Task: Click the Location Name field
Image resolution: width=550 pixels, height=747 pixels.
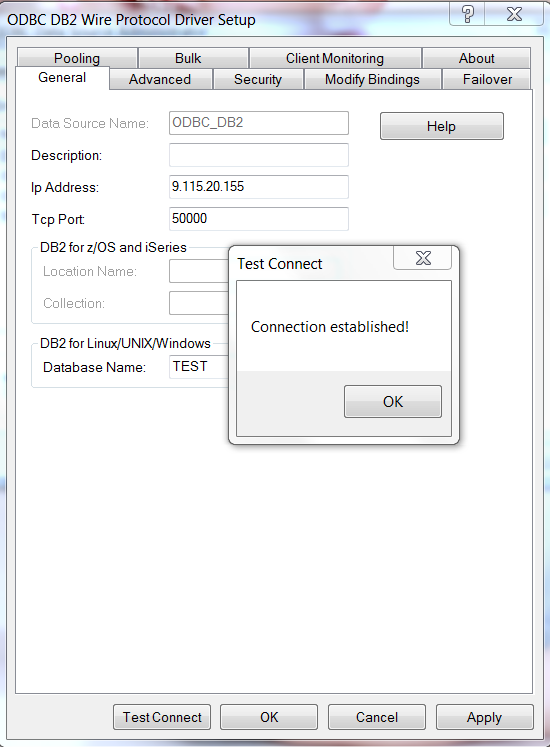Action: coord(199,271)
